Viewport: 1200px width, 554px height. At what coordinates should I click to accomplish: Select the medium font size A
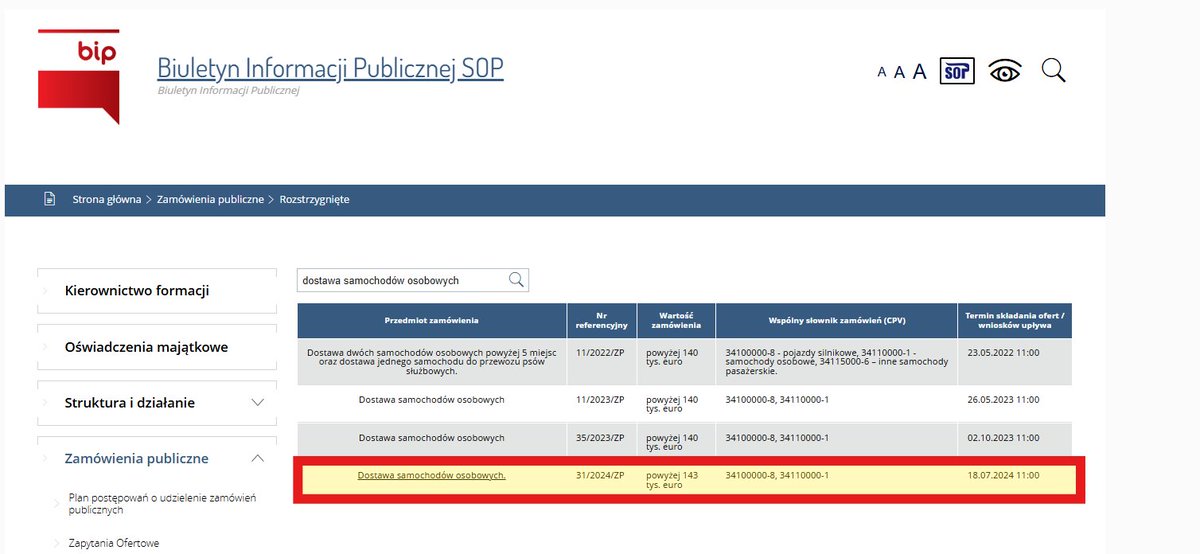pyautogui.click(x=899, y=71)
